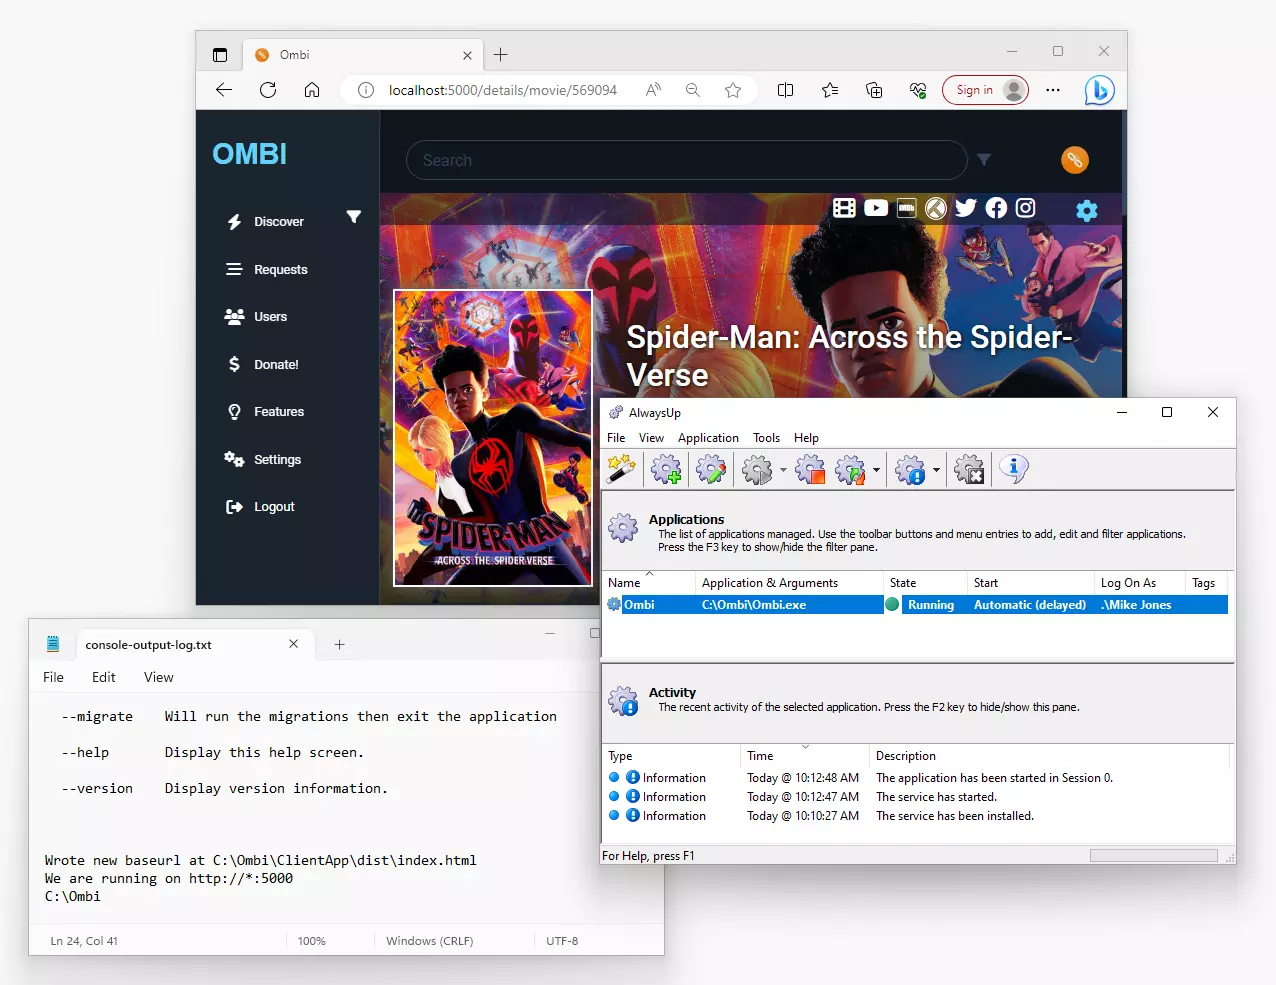The width and height of the screenshot is (1276, 985).
Task: Click the AlwaysUp magic wand wizard icon
Action: point(622,469)
